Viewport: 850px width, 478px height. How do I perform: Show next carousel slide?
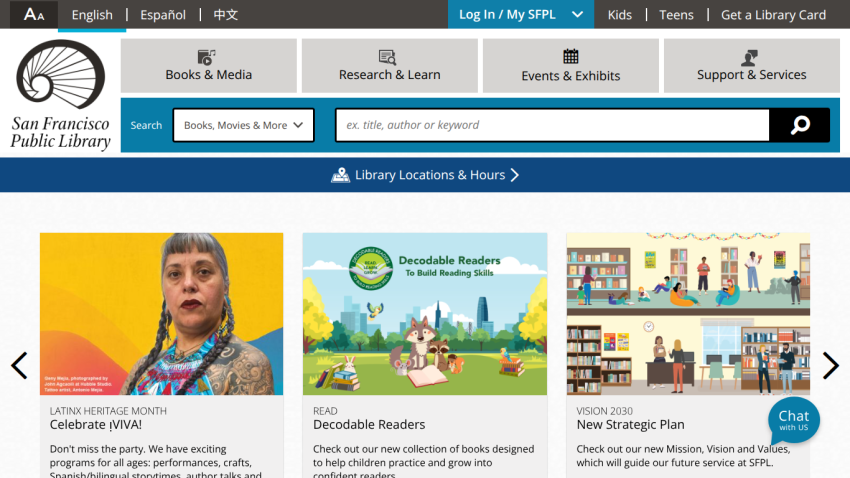(830, 365)
